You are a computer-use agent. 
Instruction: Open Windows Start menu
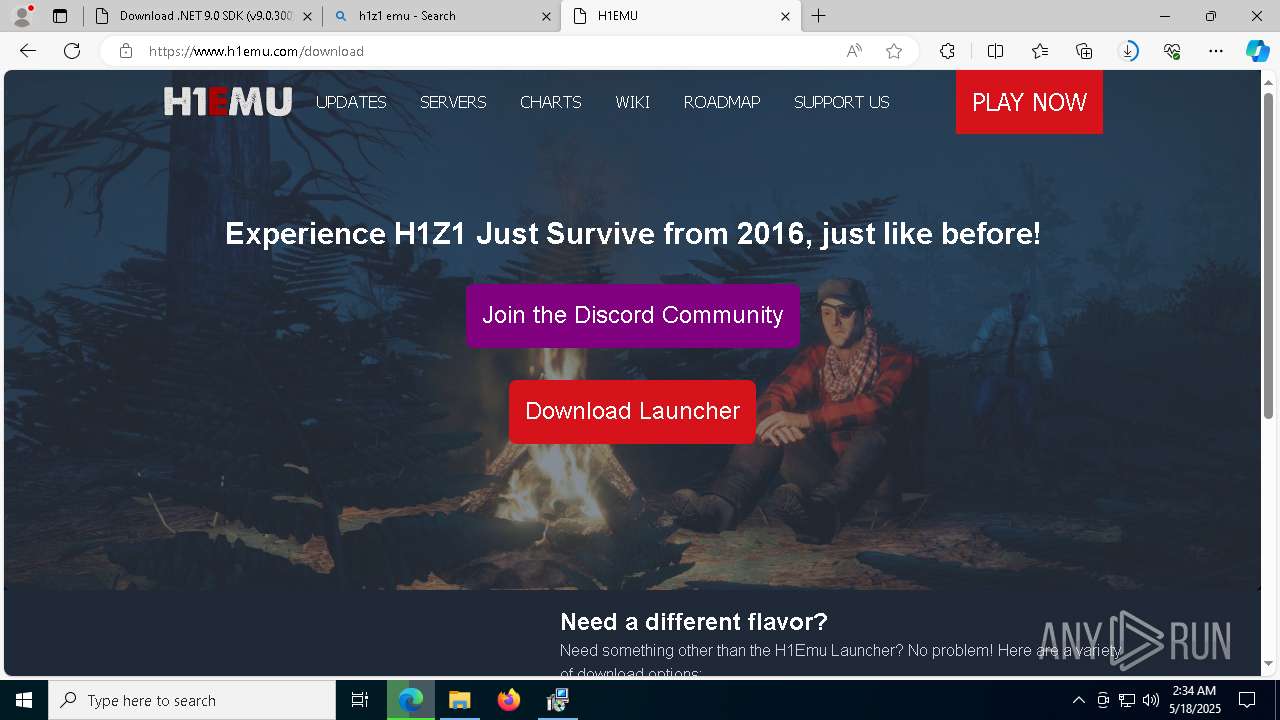[x=24, y=700]
